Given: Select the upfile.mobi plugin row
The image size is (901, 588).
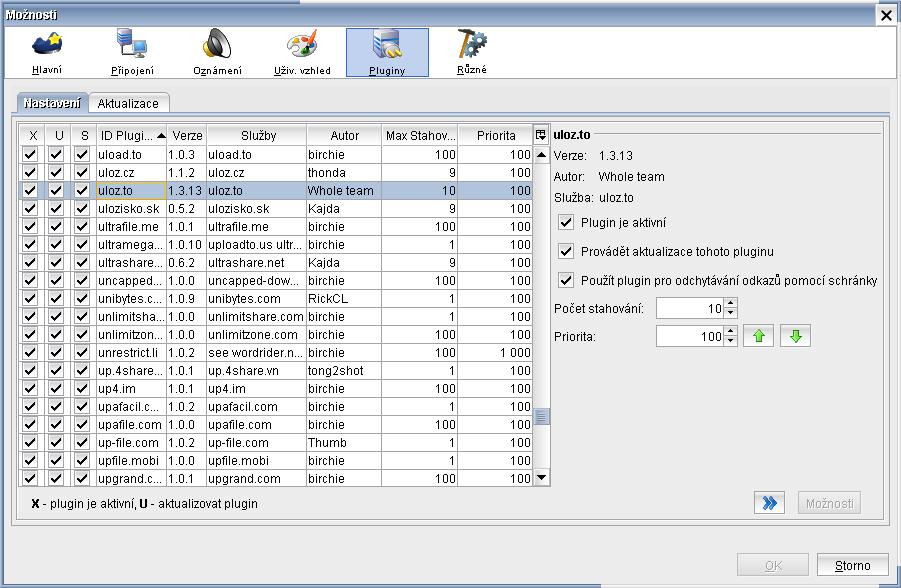Looking at the screenshot, I should [x=276, y=460].
